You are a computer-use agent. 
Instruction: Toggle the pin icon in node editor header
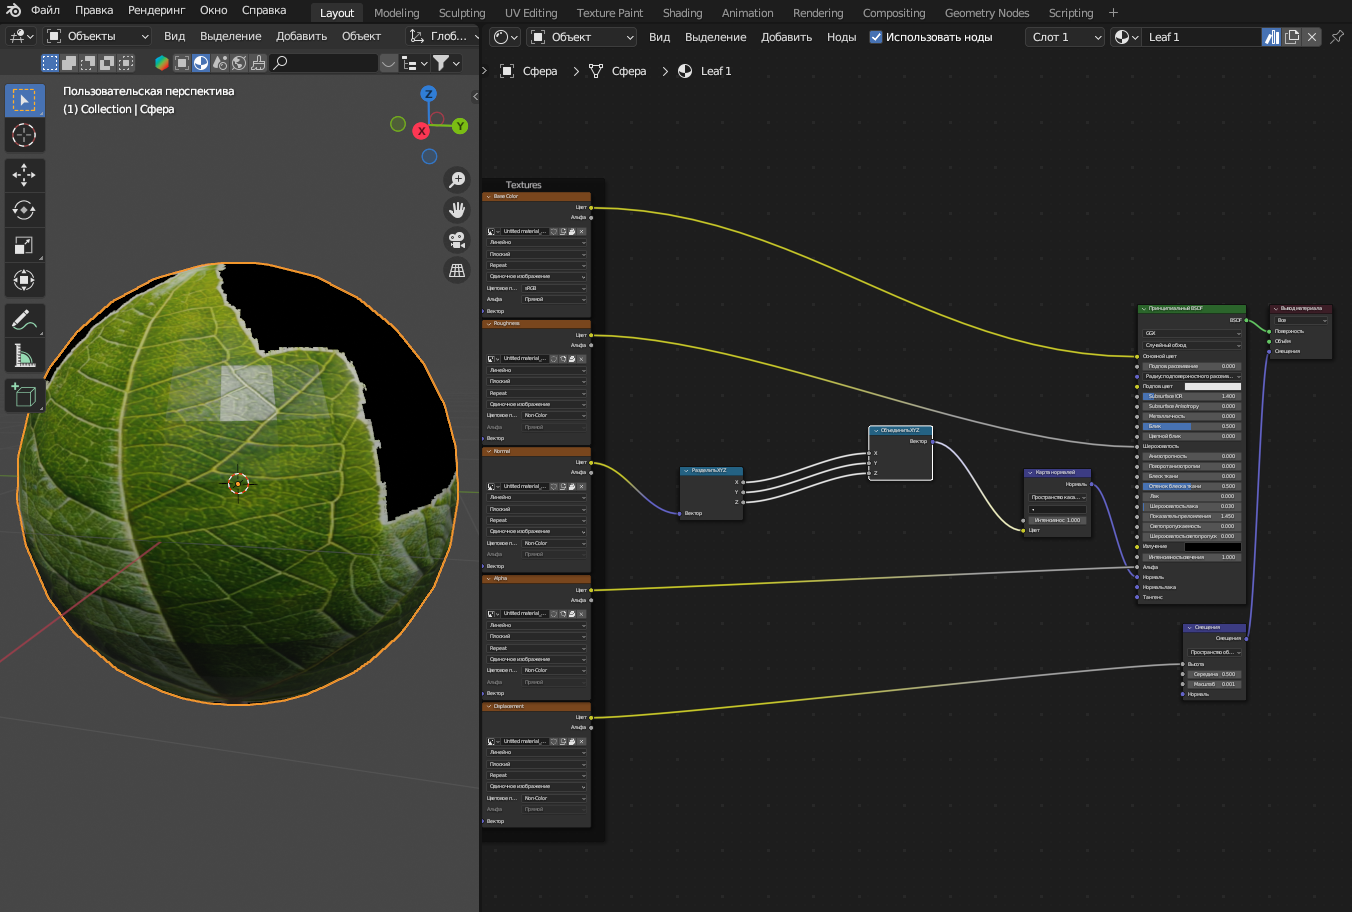coord(1337,37)
